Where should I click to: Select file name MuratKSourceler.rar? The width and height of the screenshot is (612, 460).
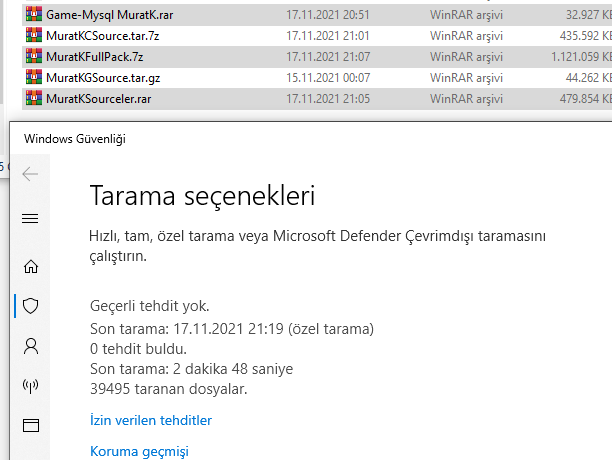98,99
